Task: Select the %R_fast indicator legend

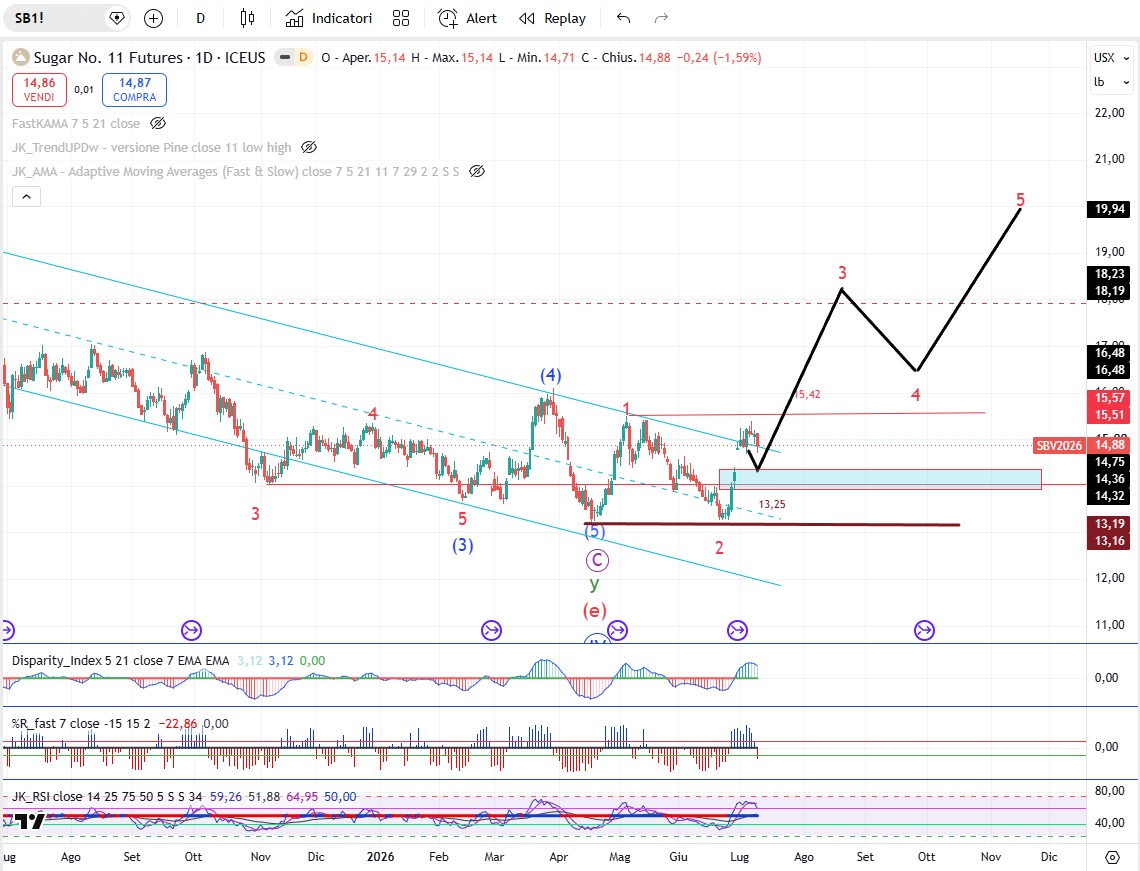Action: [81, 723]
